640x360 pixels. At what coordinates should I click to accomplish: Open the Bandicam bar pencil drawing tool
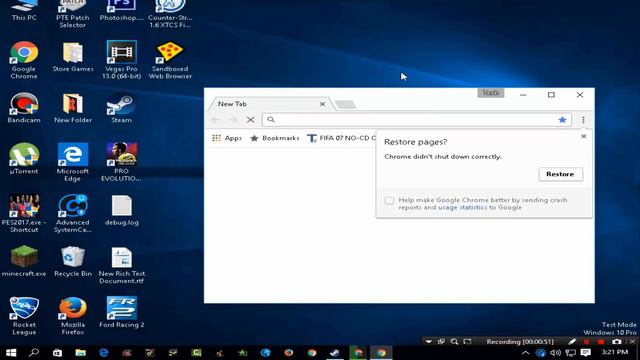(x=572, y=342)
